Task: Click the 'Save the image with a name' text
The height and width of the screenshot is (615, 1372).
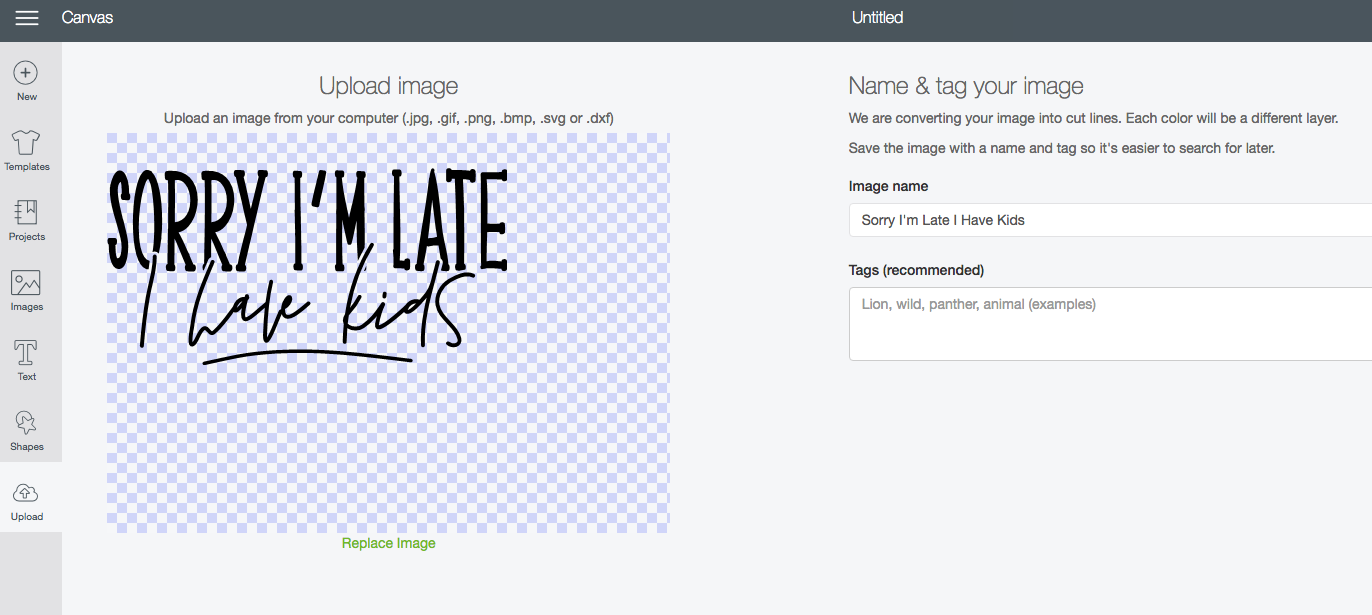Action: click(1062, 148)
